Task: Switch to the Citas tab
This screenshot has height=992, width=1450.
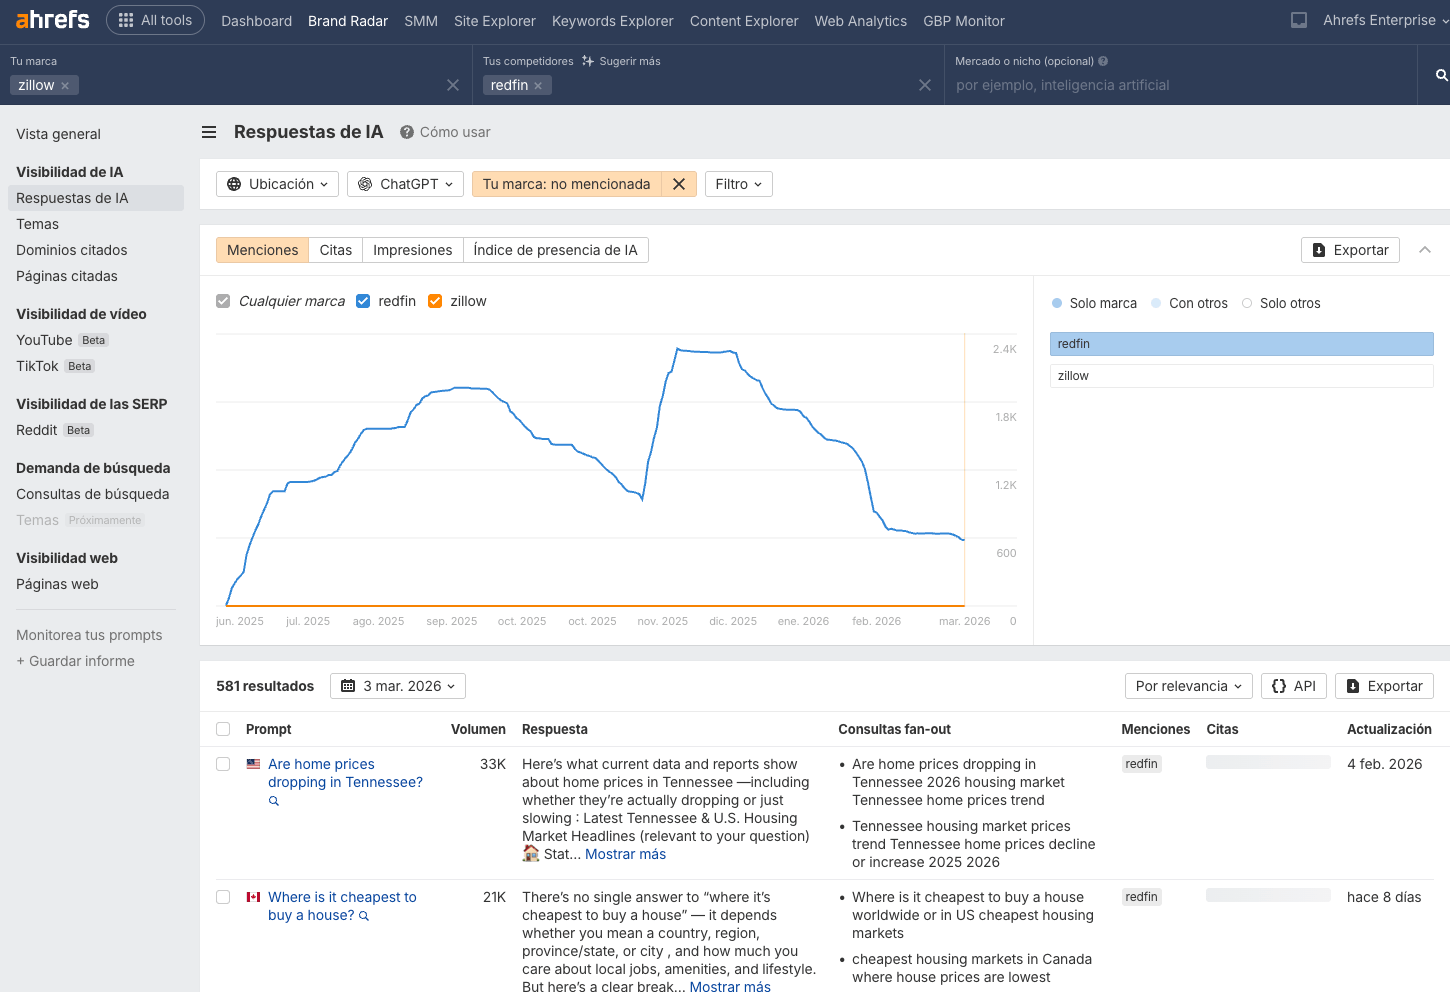Action: click(x=335, y=250)
